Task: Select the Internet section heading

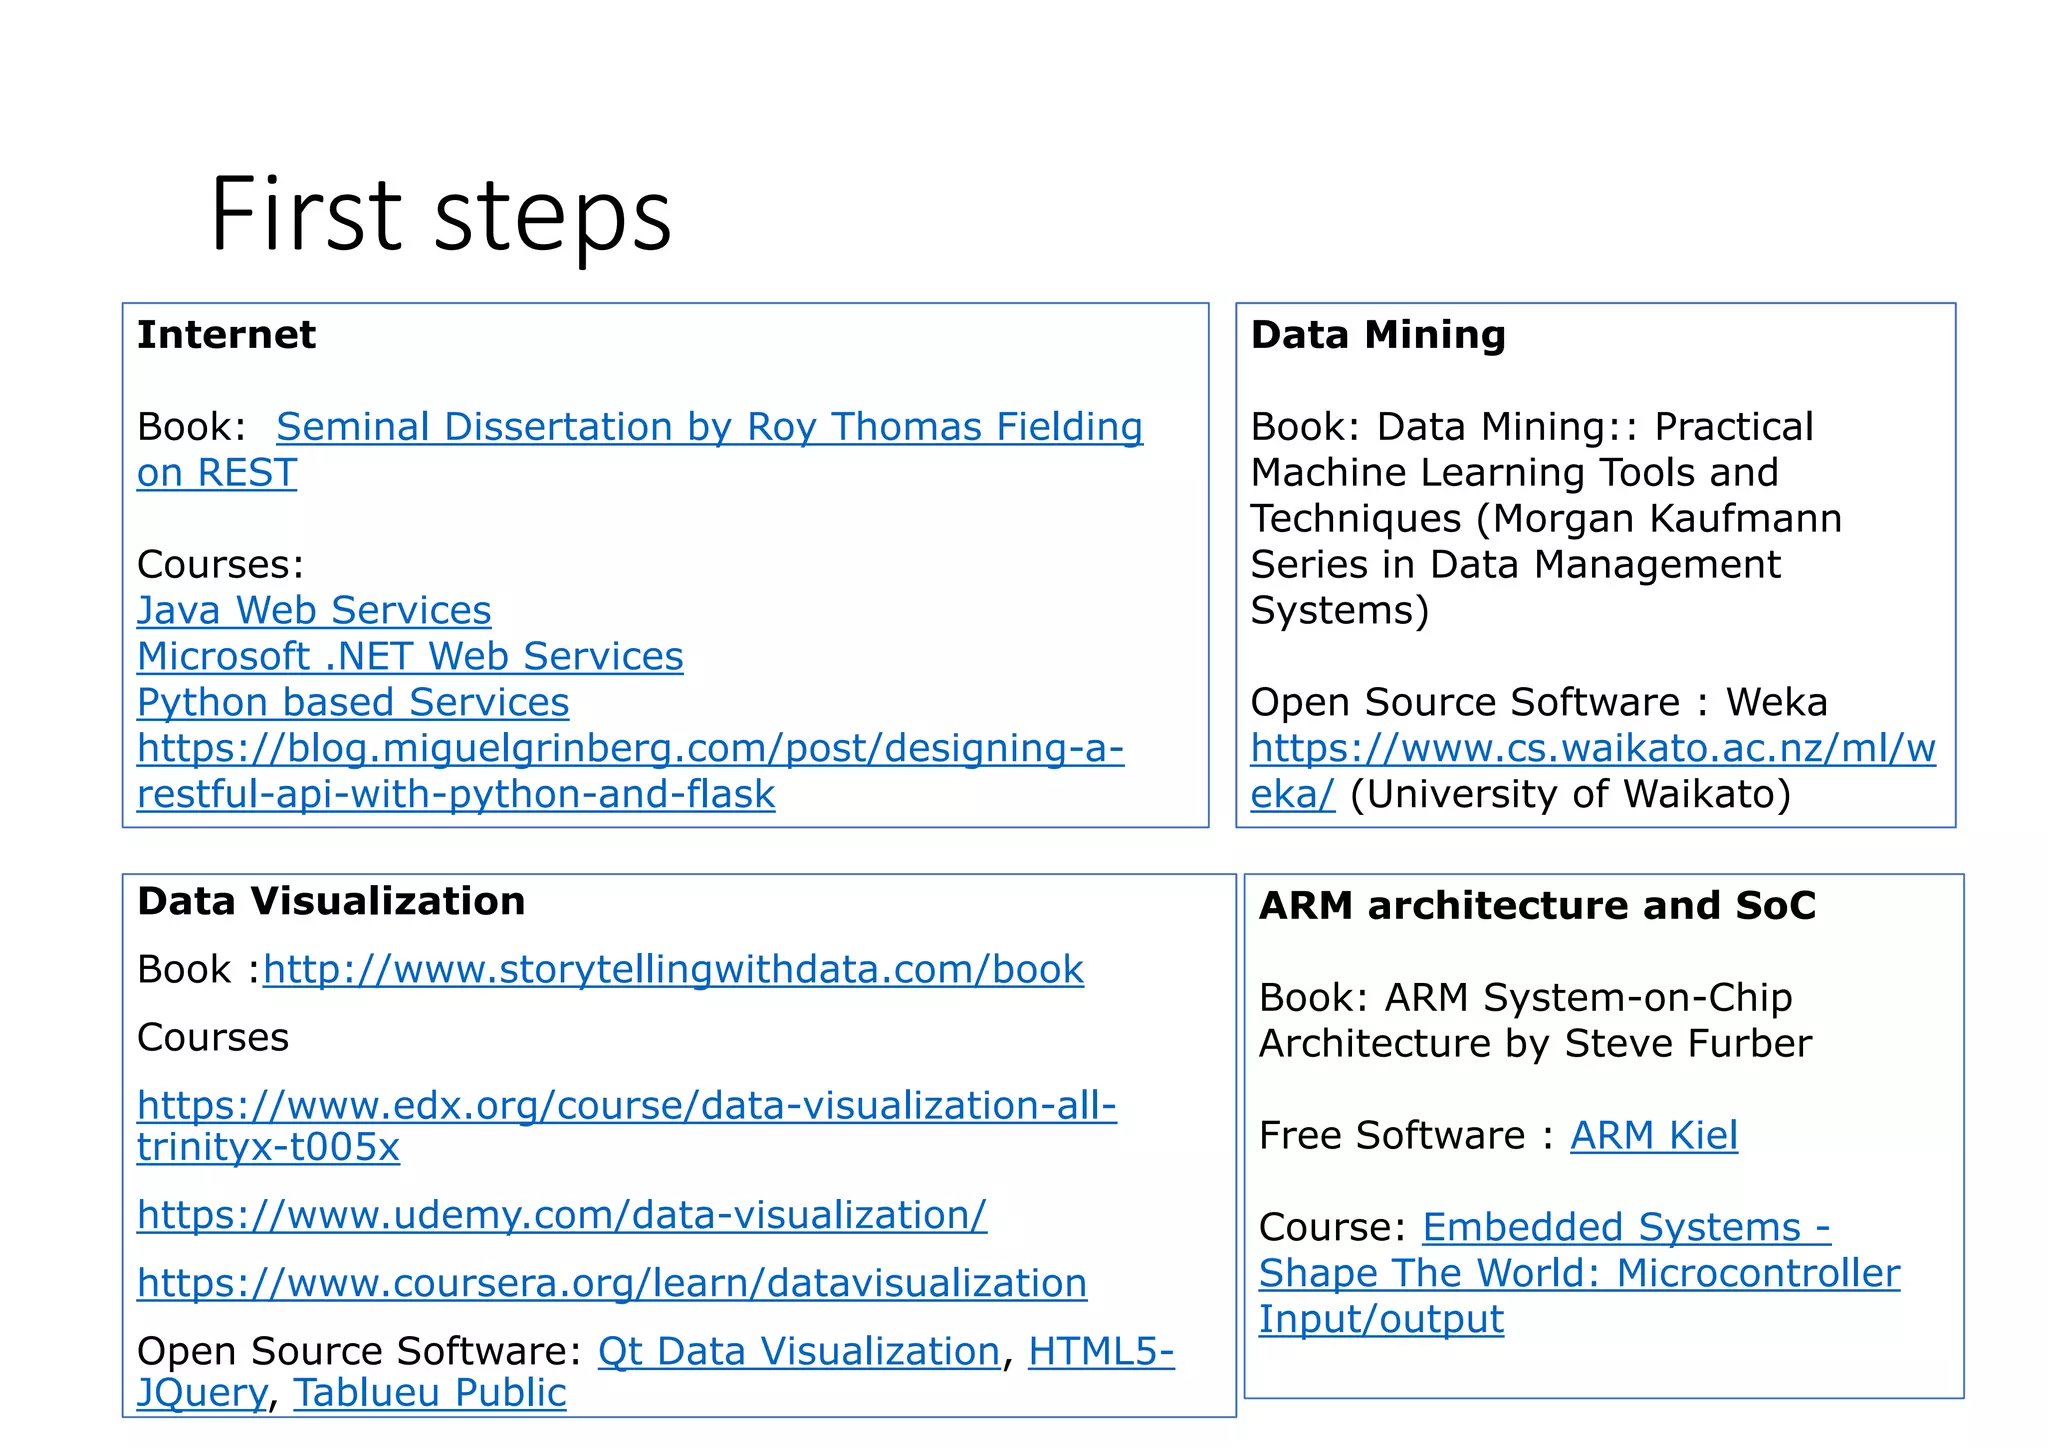Action: click(226, 334)
